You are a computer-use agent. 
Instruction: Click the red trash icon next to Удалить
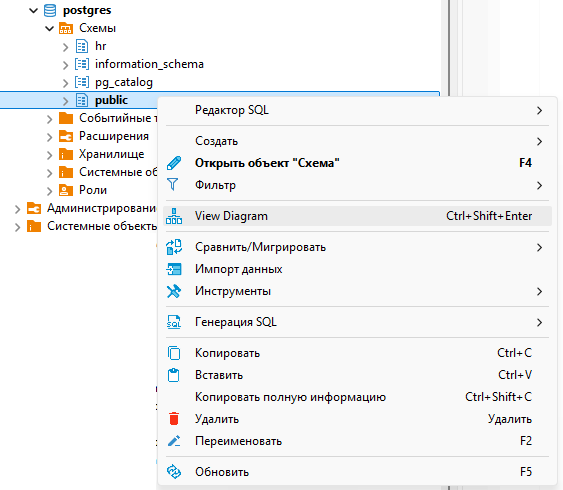[174, 419]
